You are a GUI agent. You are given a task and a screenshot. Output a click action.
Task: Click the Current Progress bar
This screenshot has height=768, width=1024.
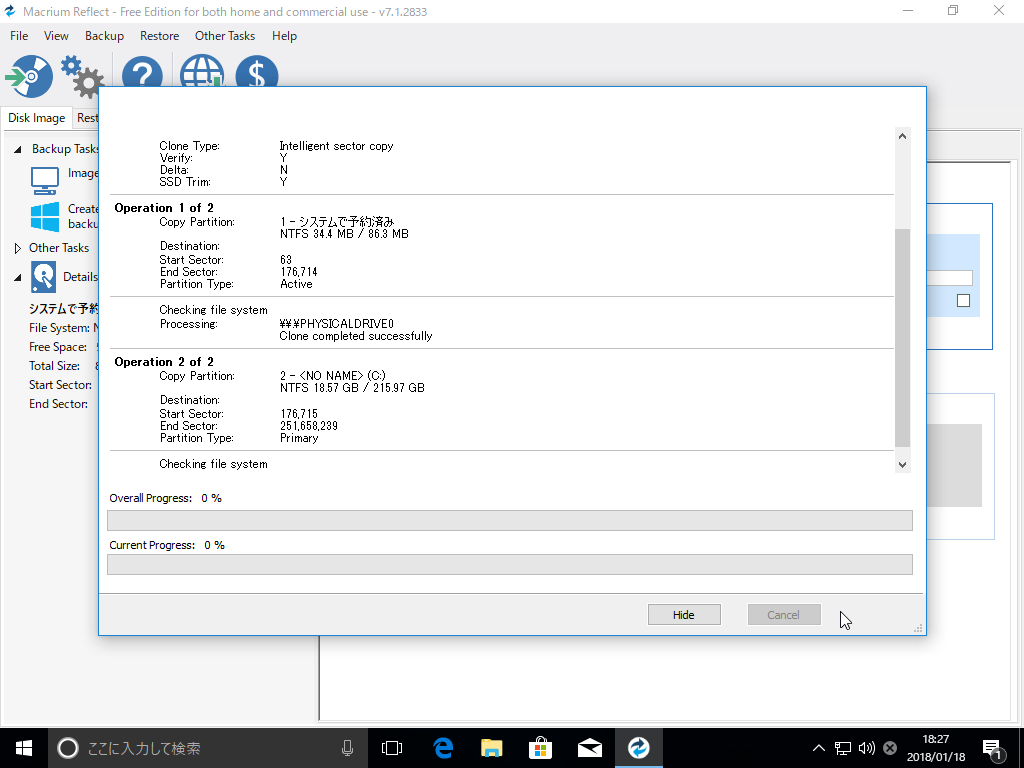(509, 565)
